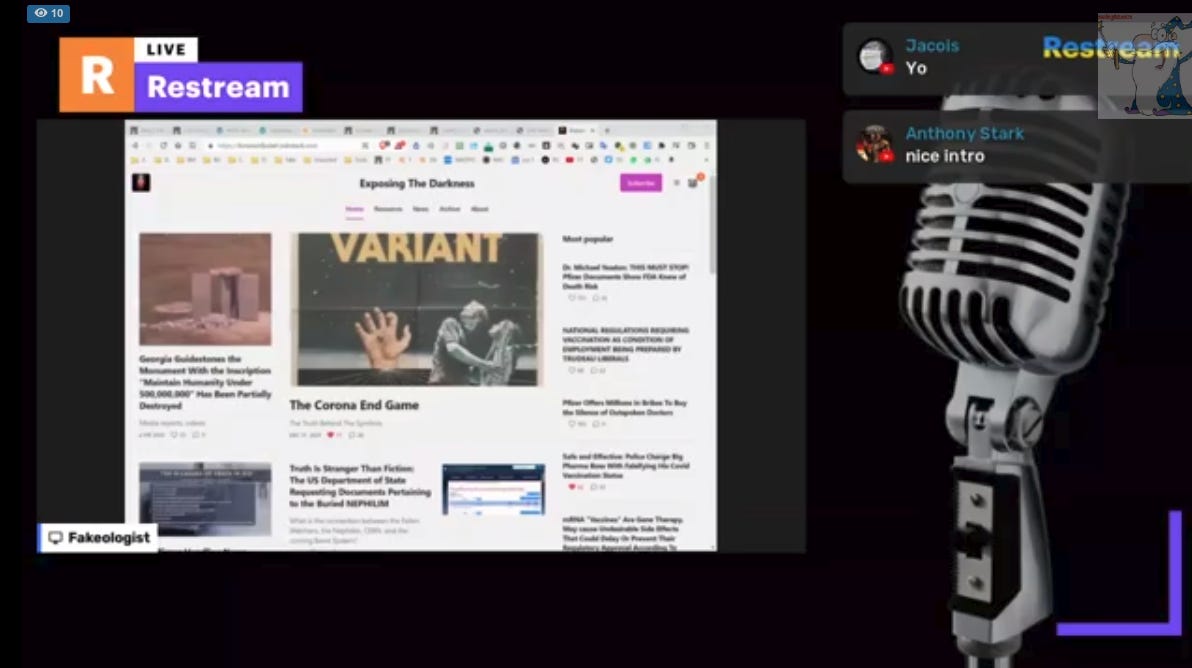Screen dimensions: 1192x668
Task: Click the Jacois username in chat
Action: (x=932, y=46)
